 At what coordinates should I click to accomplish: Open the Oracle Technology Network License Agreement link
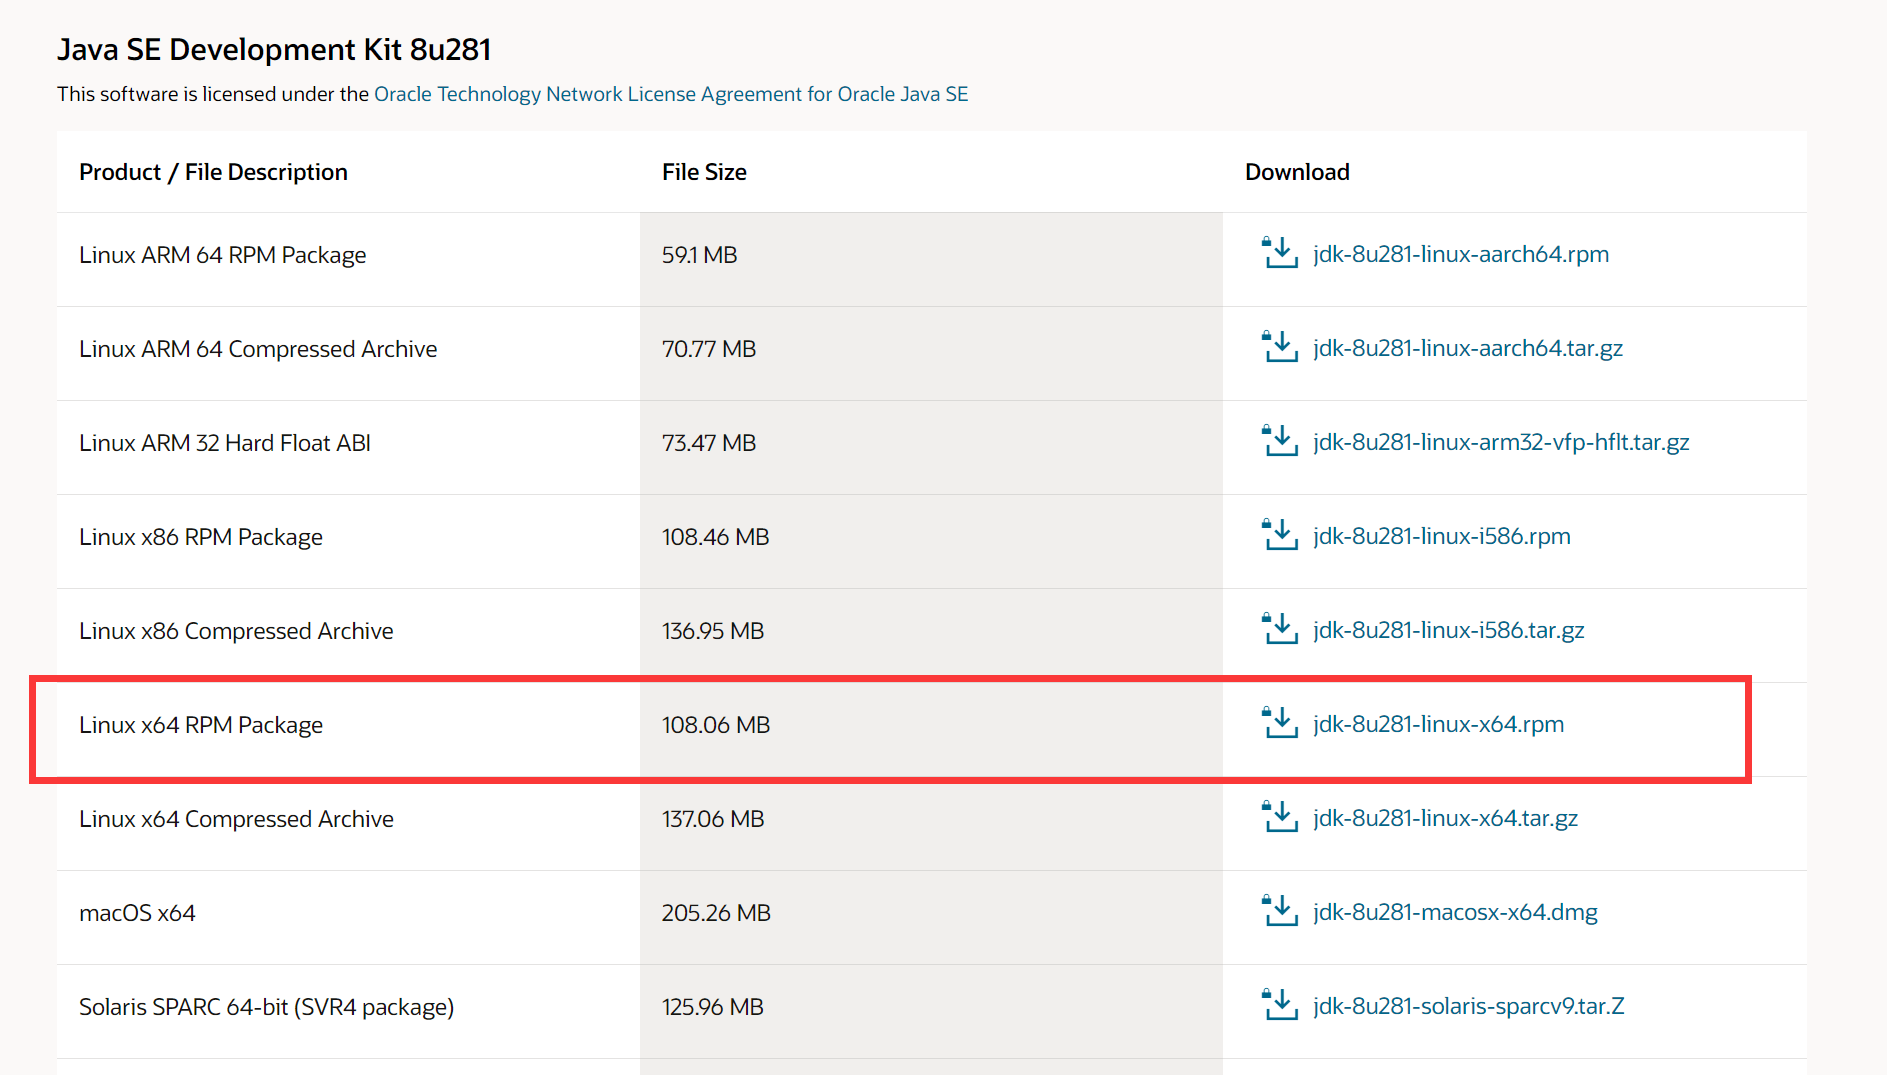click(x=671, y=94)
